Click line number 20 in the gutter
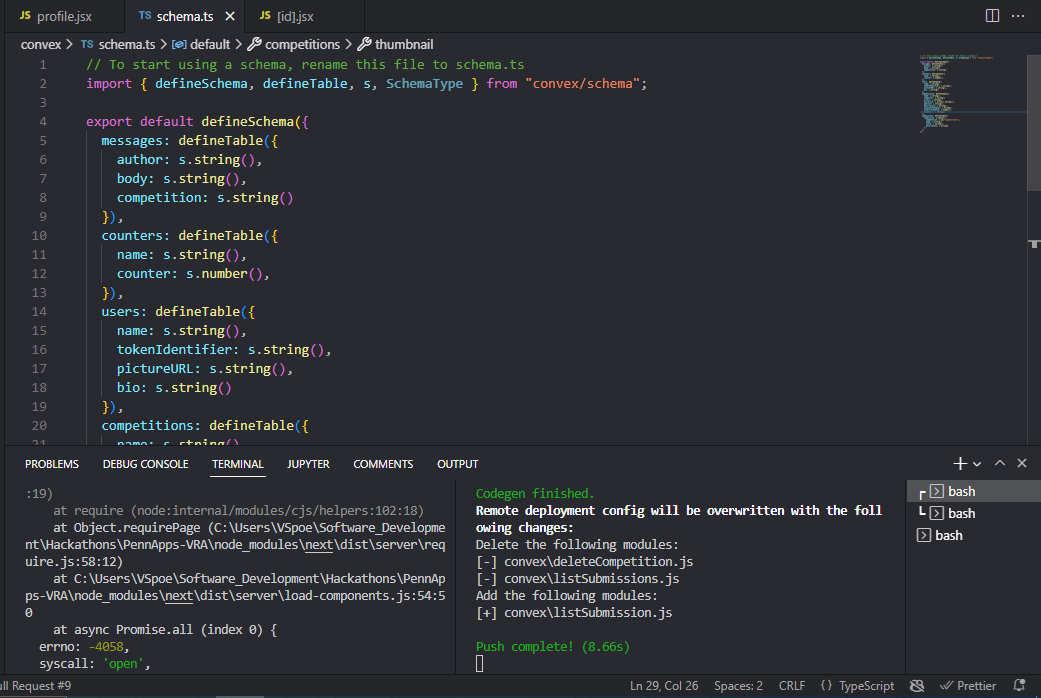This screenshot has height=698, width=1041. [x=39, y=426]
